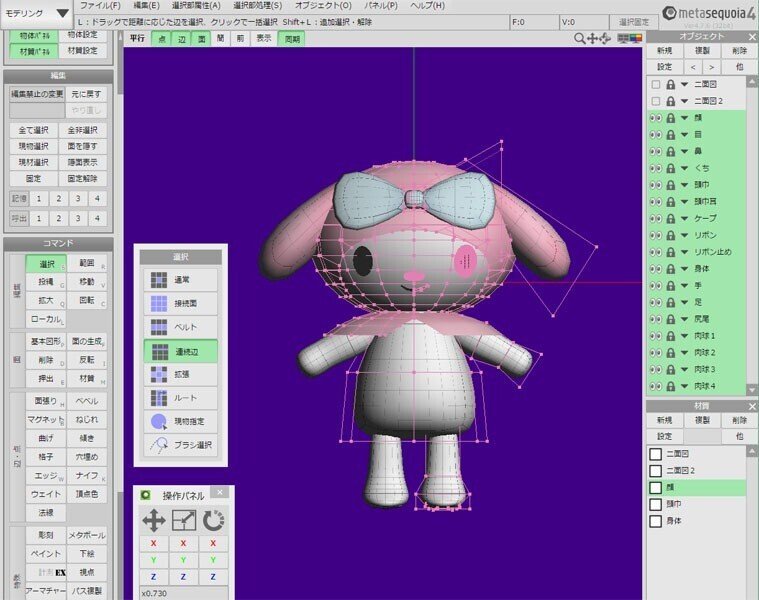Toggle the lock icon on the 尻尾 object

click(x=670, y=319)
